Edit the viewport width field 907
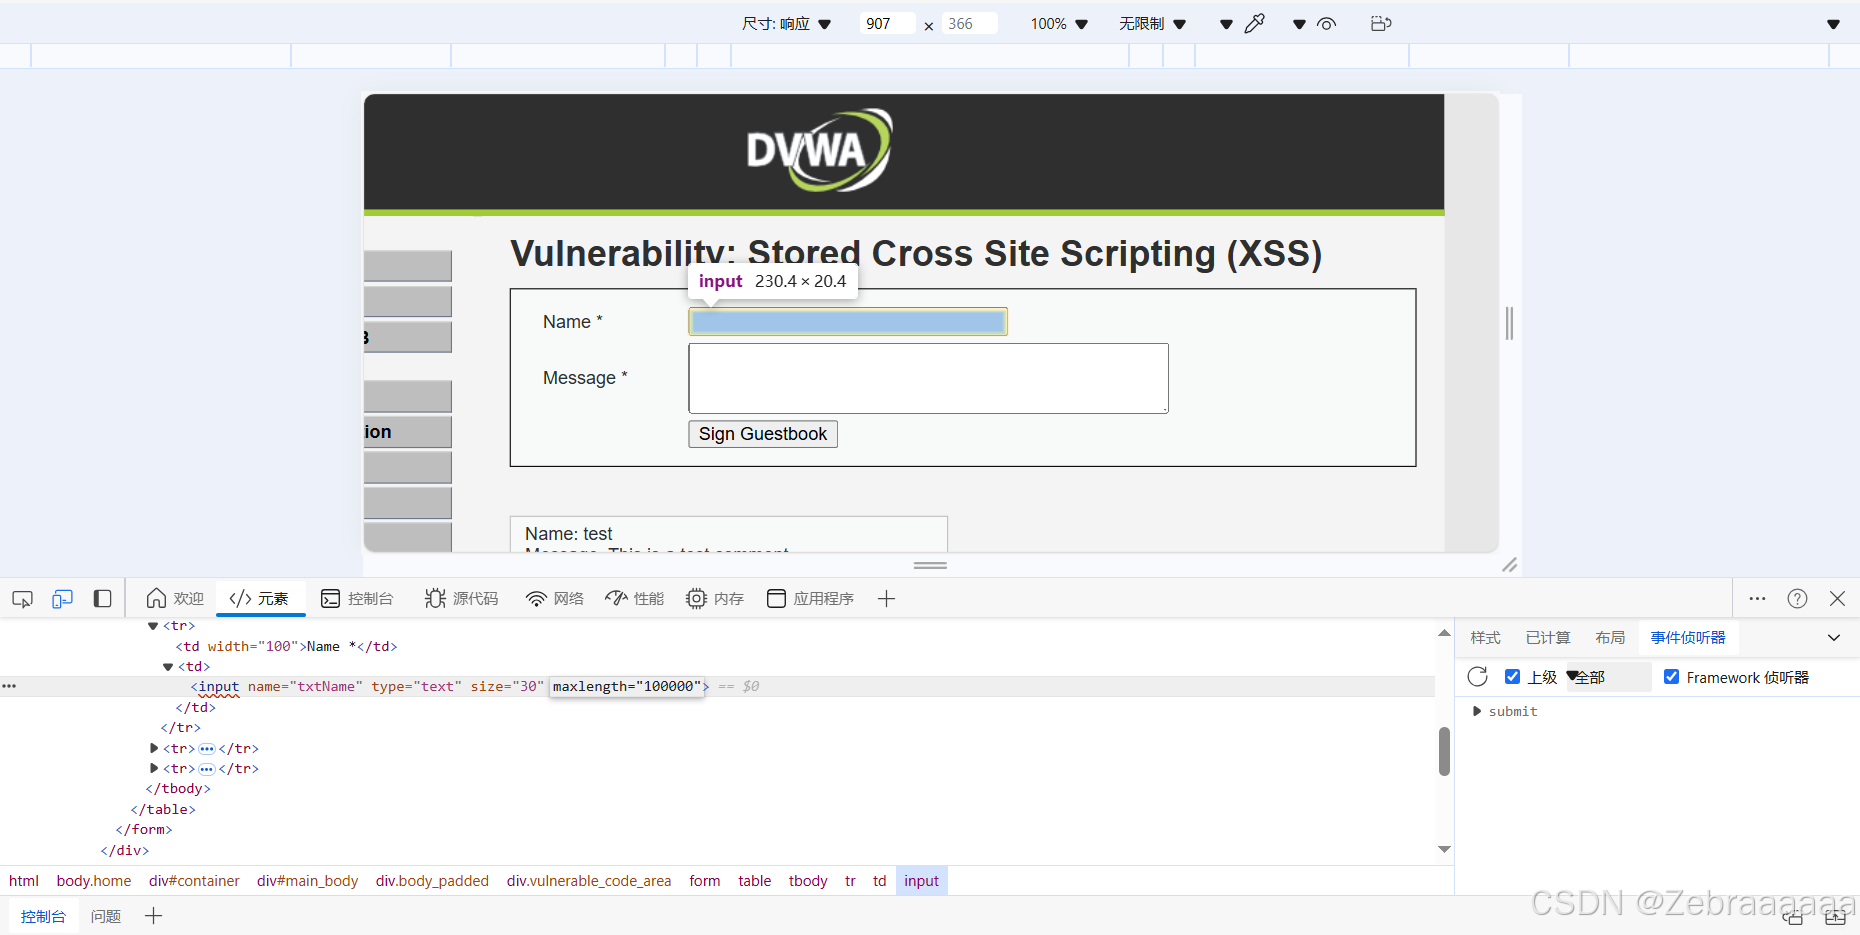The image size is (1860, 935). click(x=887, y=23)
